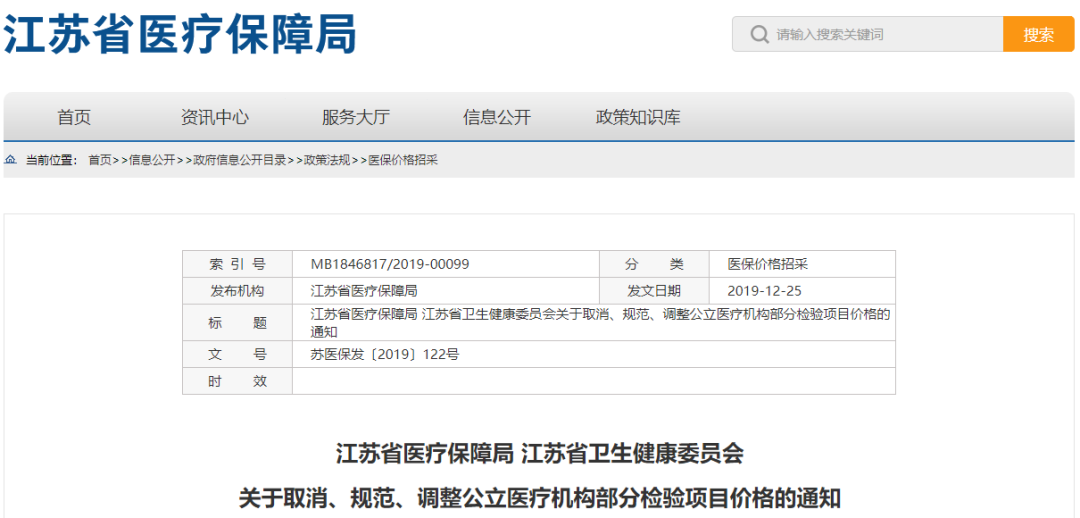This screenshot has height=518, width=1080.
Task: Open the 资讯中心 navigation item
Action: 215,117
